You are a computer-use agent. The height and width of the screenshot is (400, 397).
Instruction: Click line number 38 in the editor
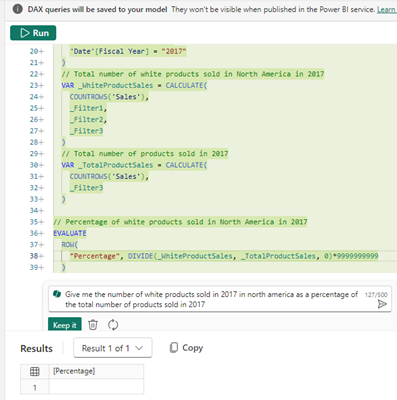[34, 256]
